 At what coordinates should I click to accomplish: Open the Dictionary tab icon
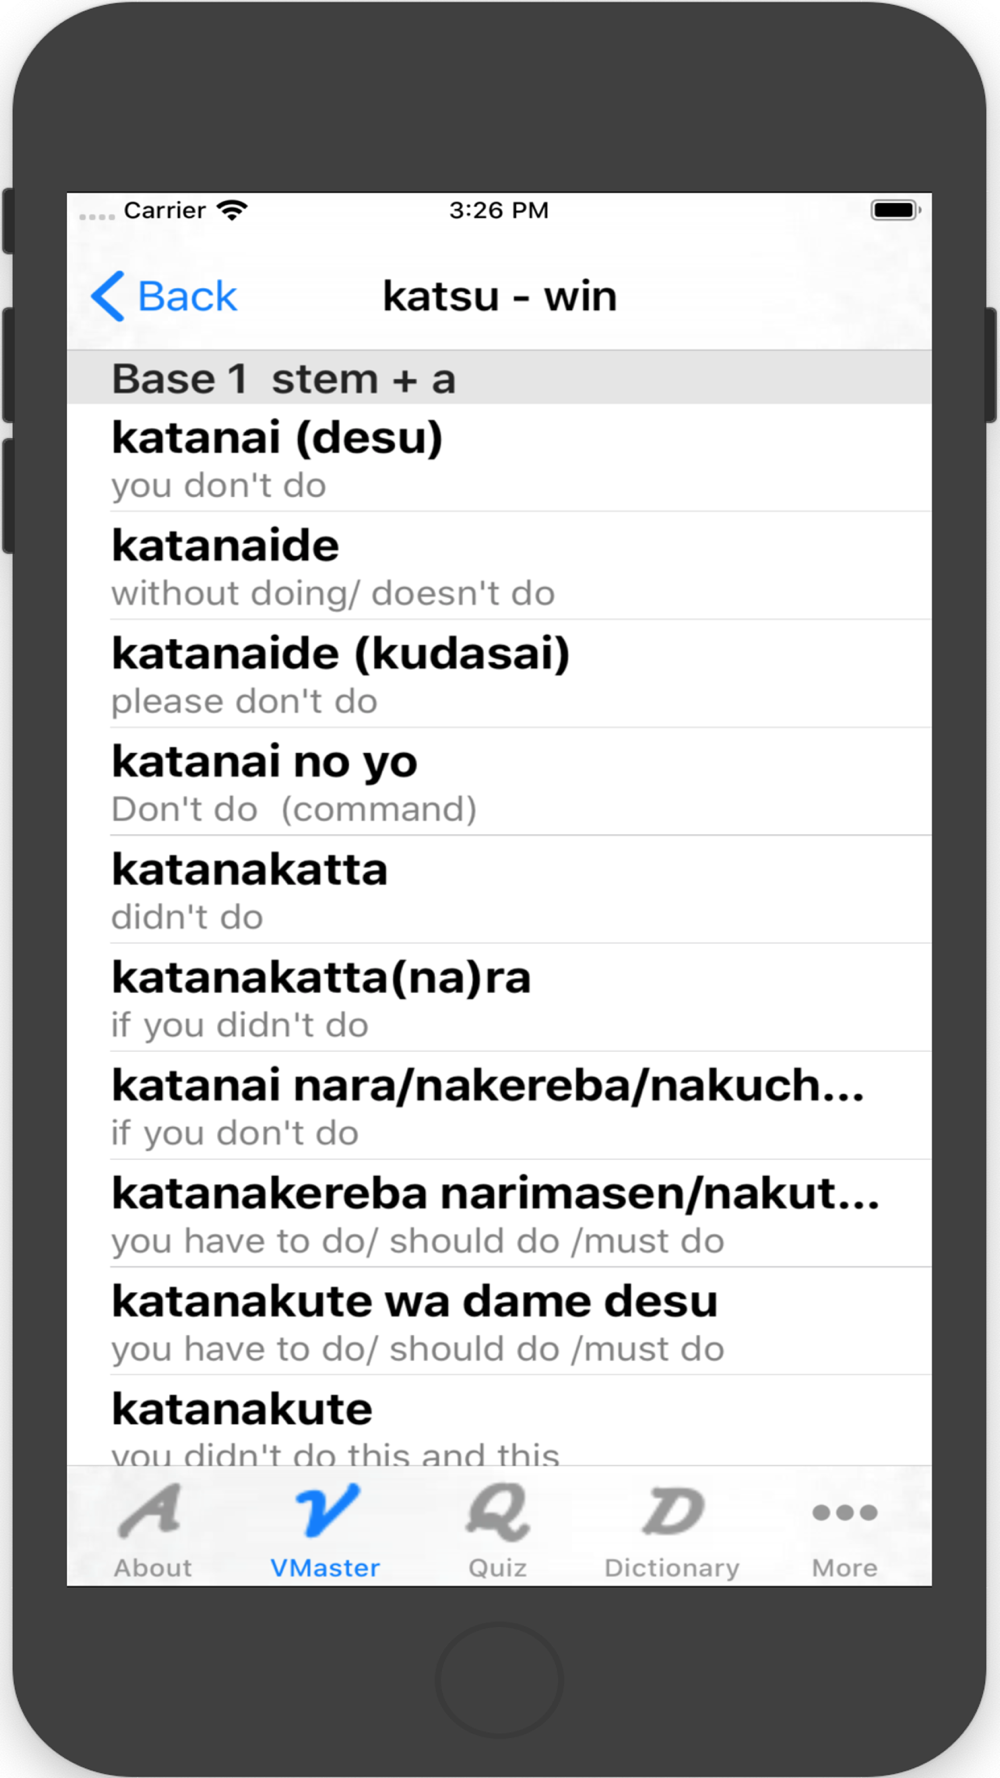tap(672, 1511)
